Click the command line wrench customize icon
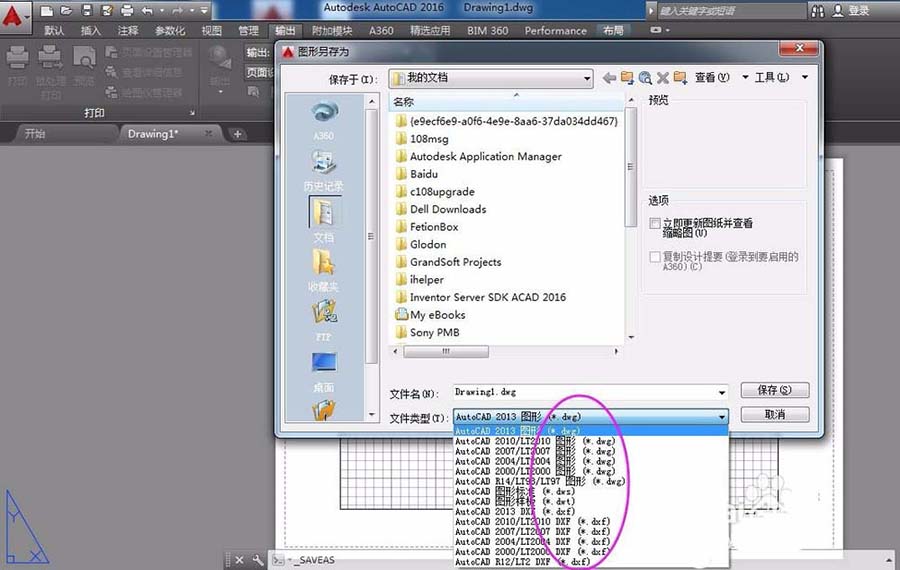Screen dimensions: 900x570 pos(258,560)
